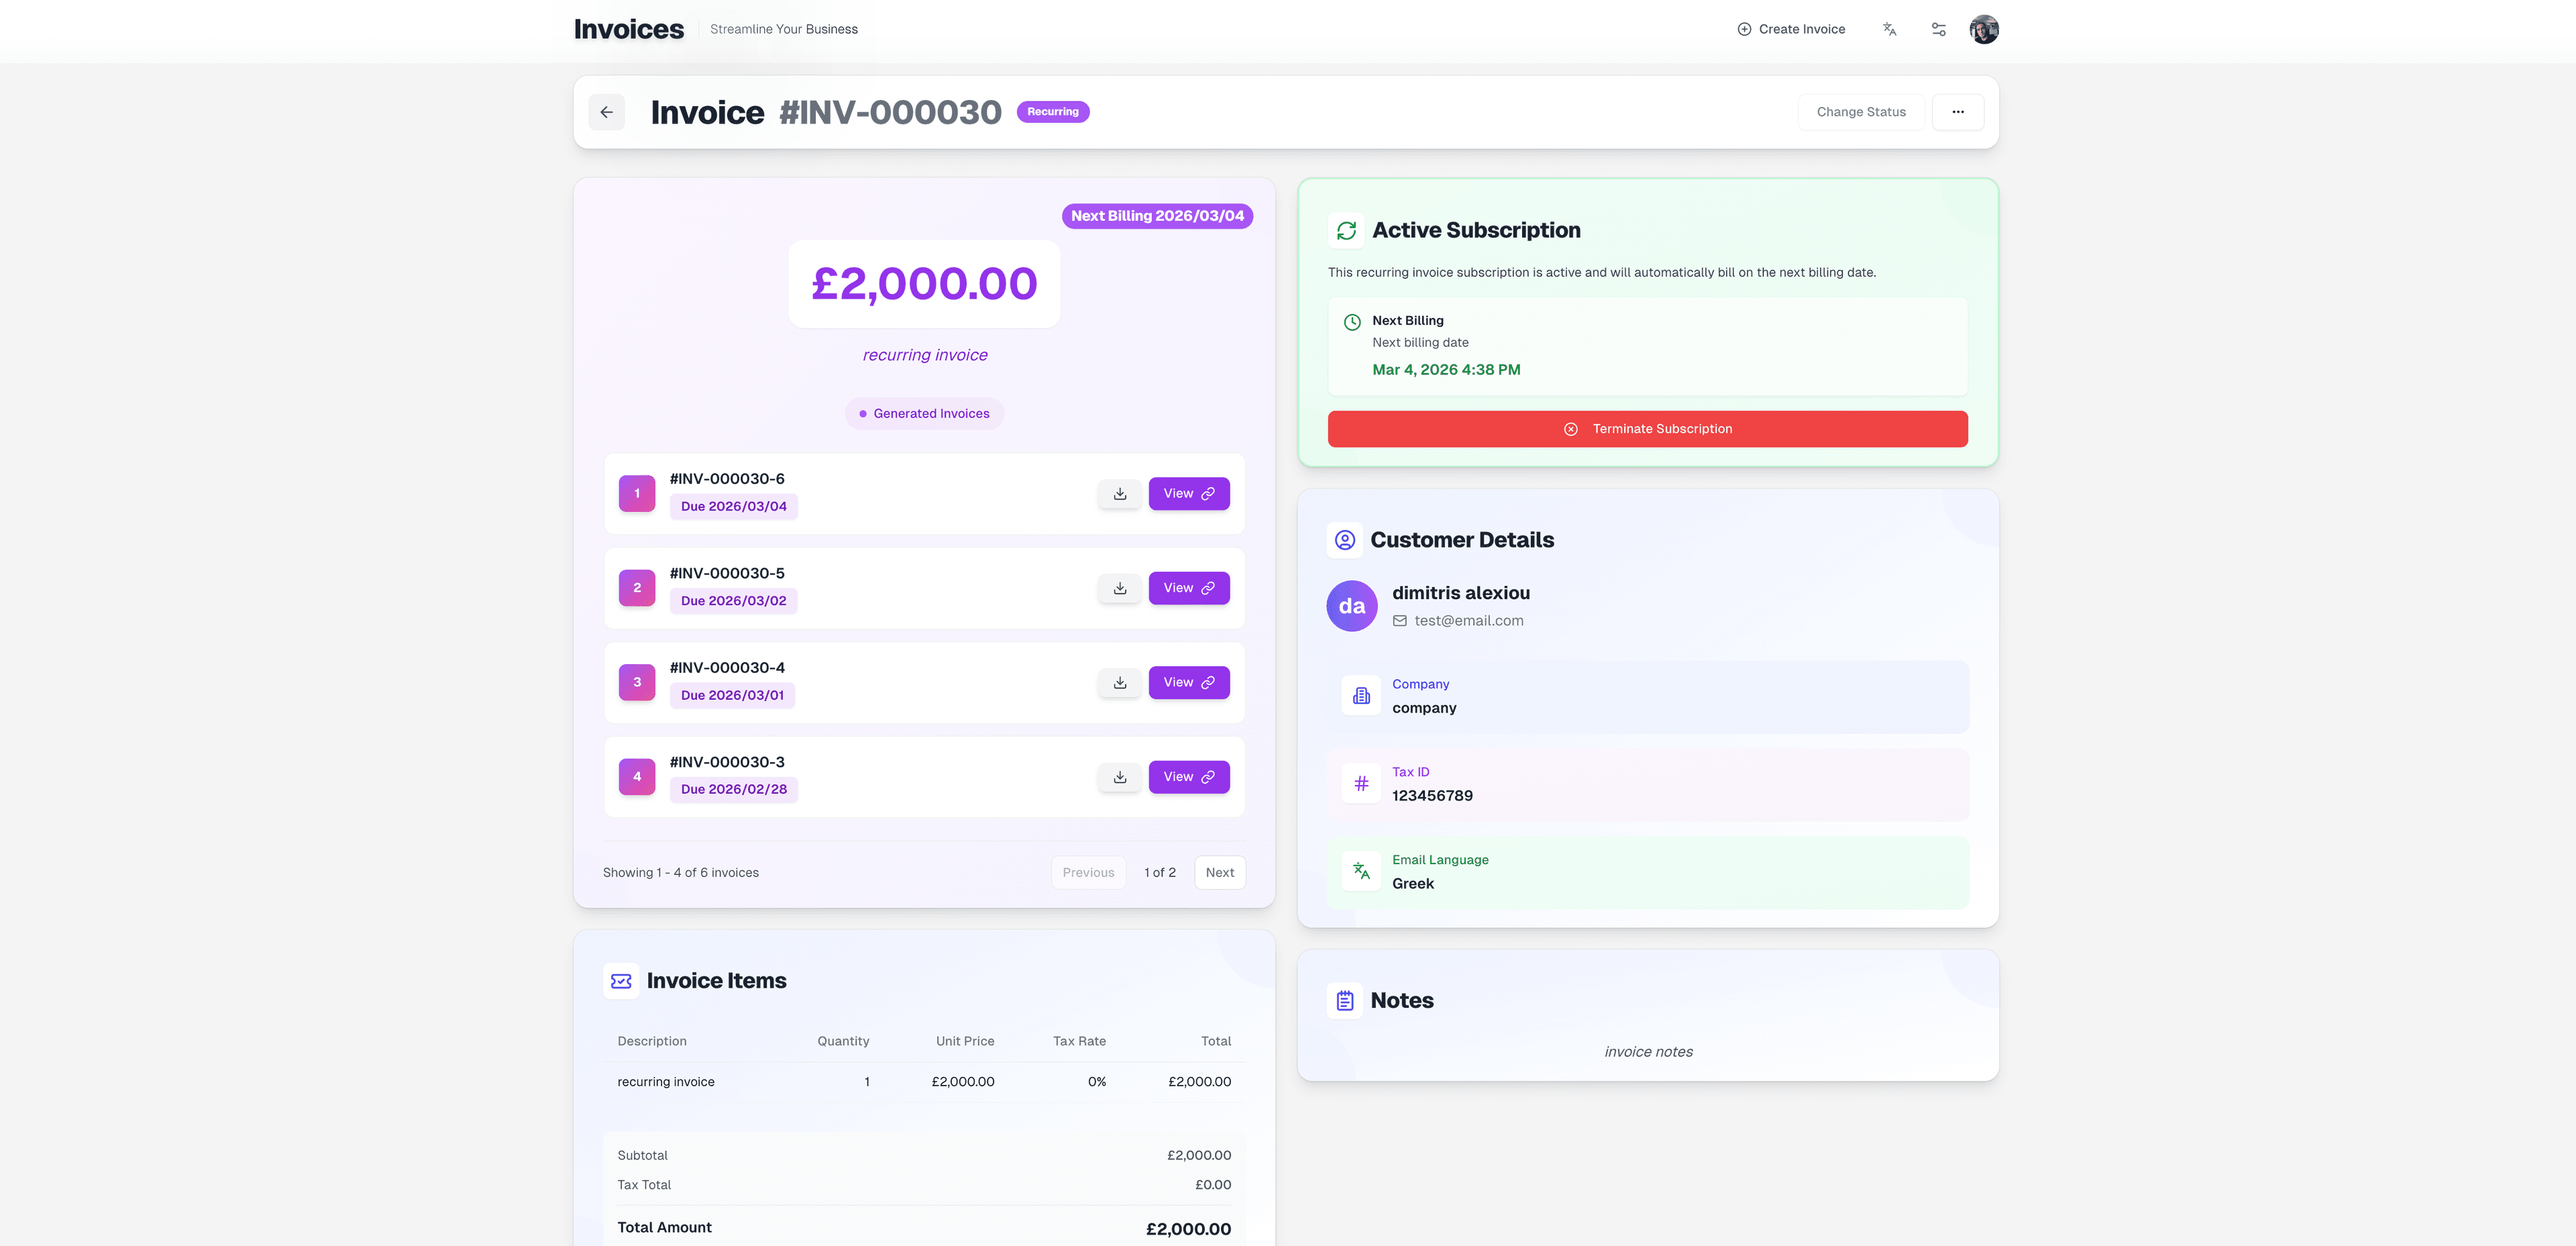Click the back arrow next to the invoice title
2576x1246 pixels.
coord(606,112)
